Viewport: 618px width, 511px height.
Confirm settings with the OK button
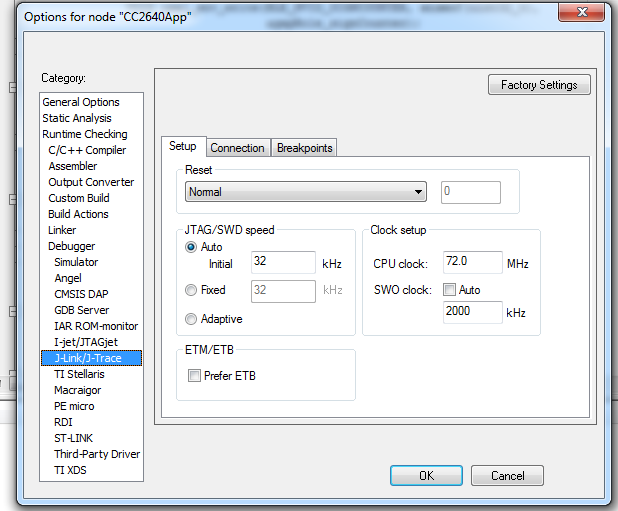(x=426, y=476)
